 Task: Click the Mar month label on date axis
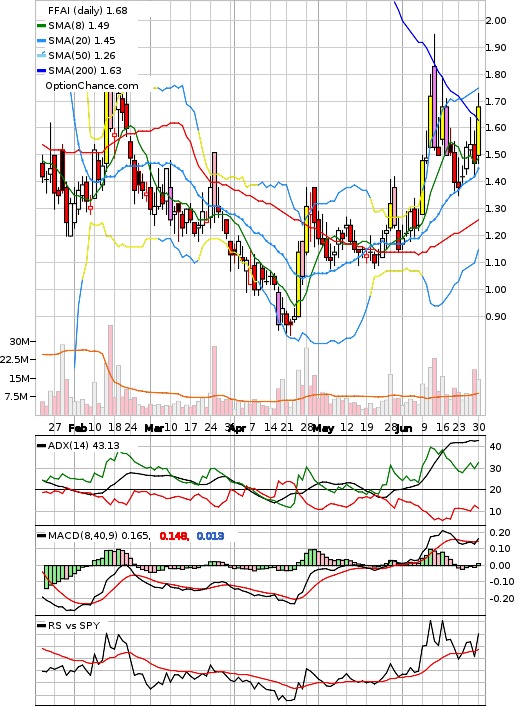coord(154,428)
